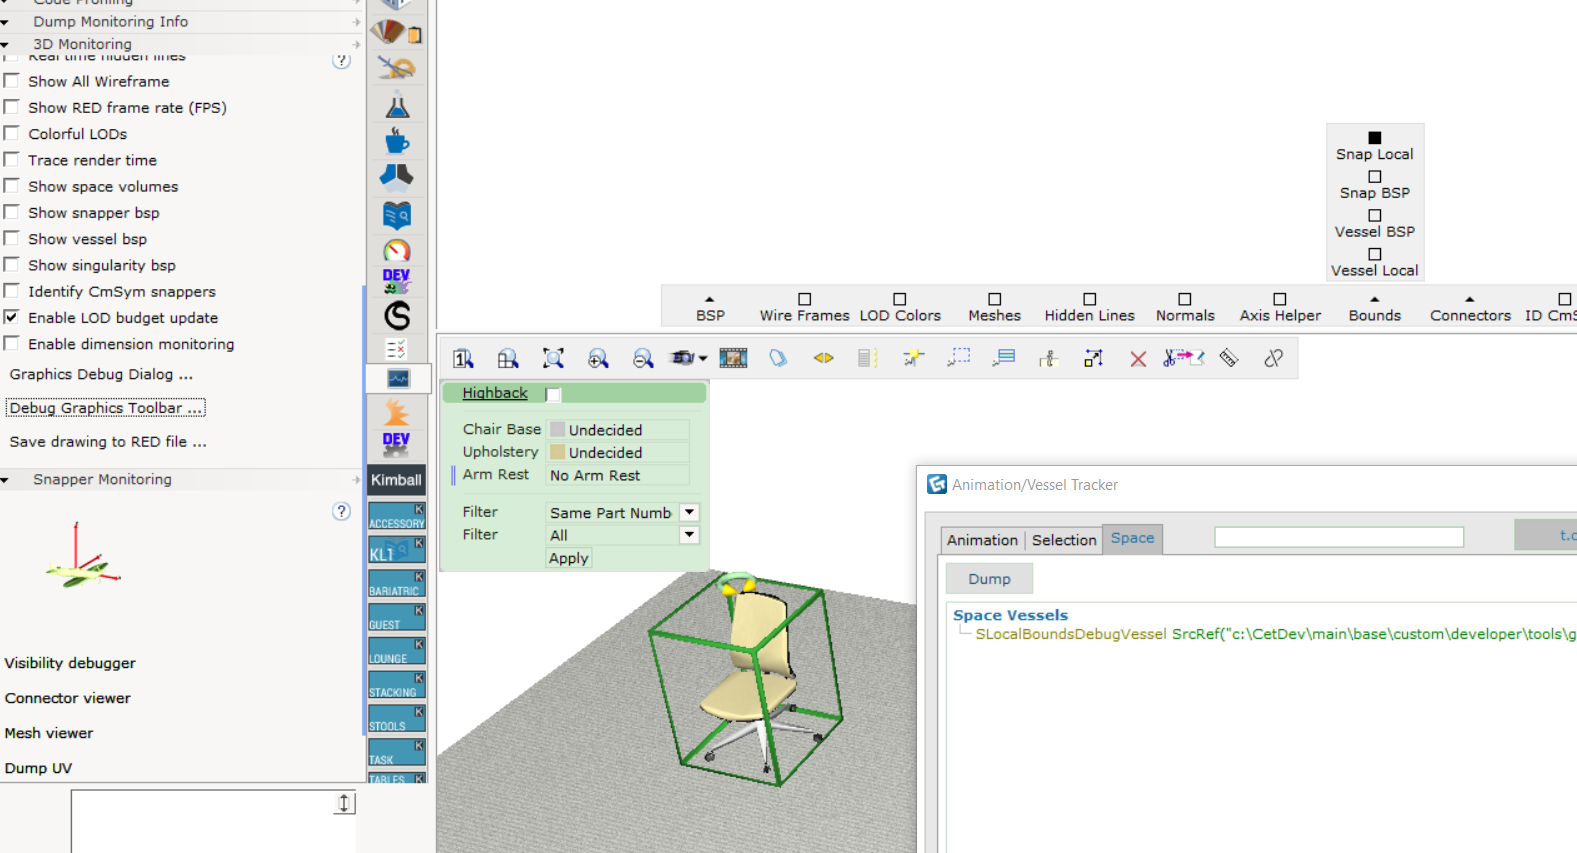Image resolution: width=1577 pixels, height=853 pixels.
Task: Click the Upholstery color swatch
Action: 558,452
